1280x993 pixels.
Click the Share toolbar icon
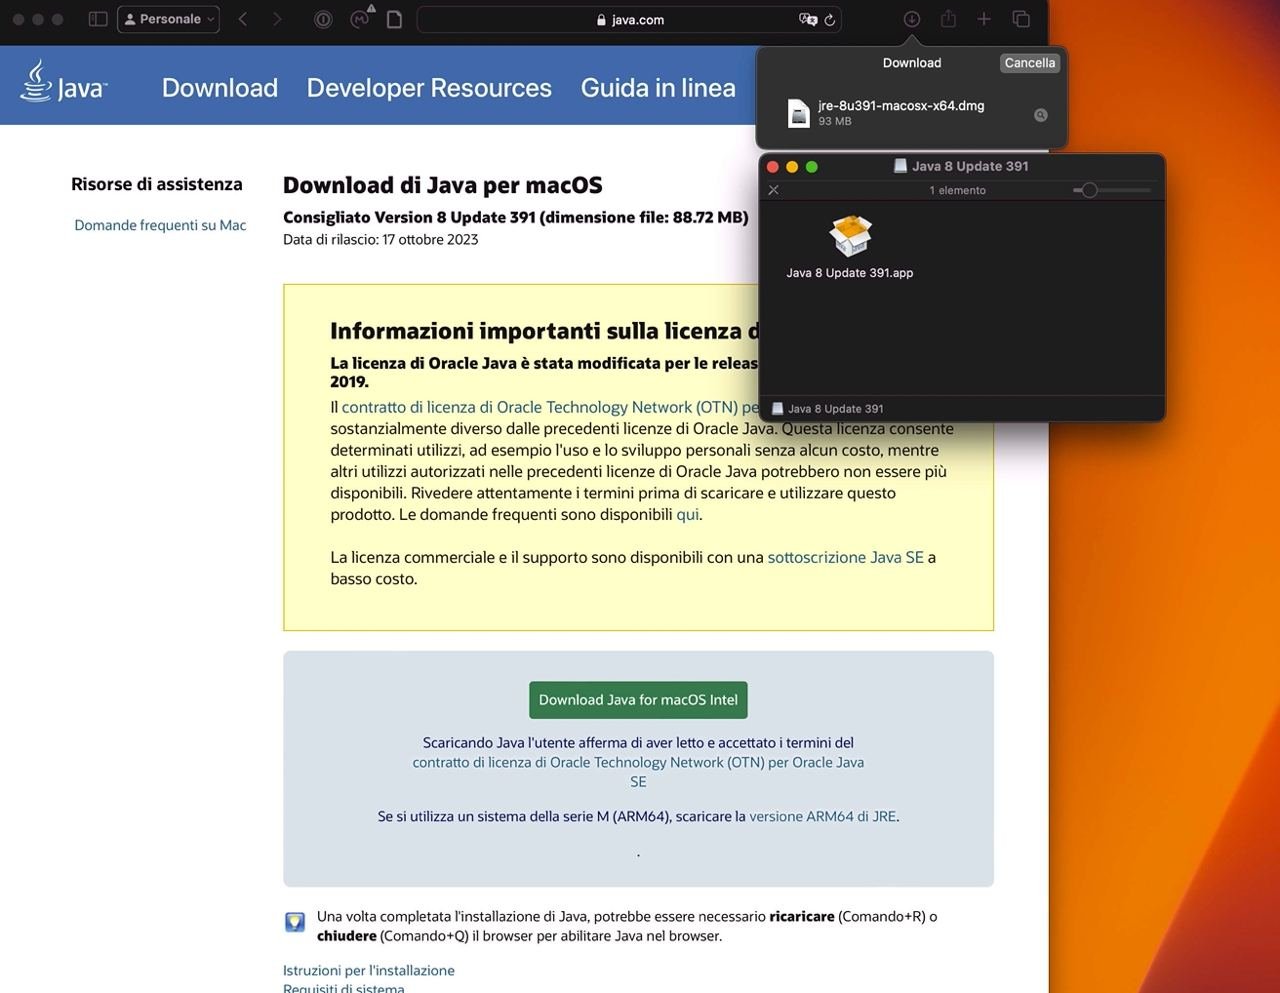[x=948, y=18]
